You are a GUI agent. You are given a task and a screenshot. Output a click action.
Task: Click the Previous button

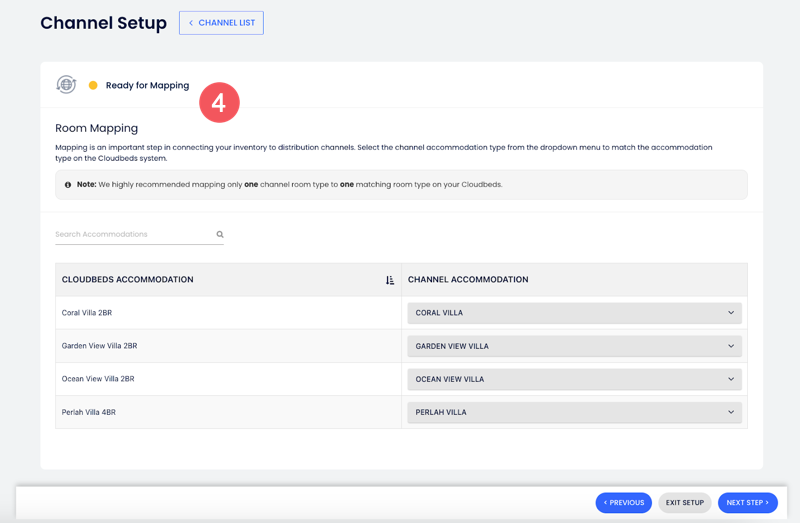point(623,503)
